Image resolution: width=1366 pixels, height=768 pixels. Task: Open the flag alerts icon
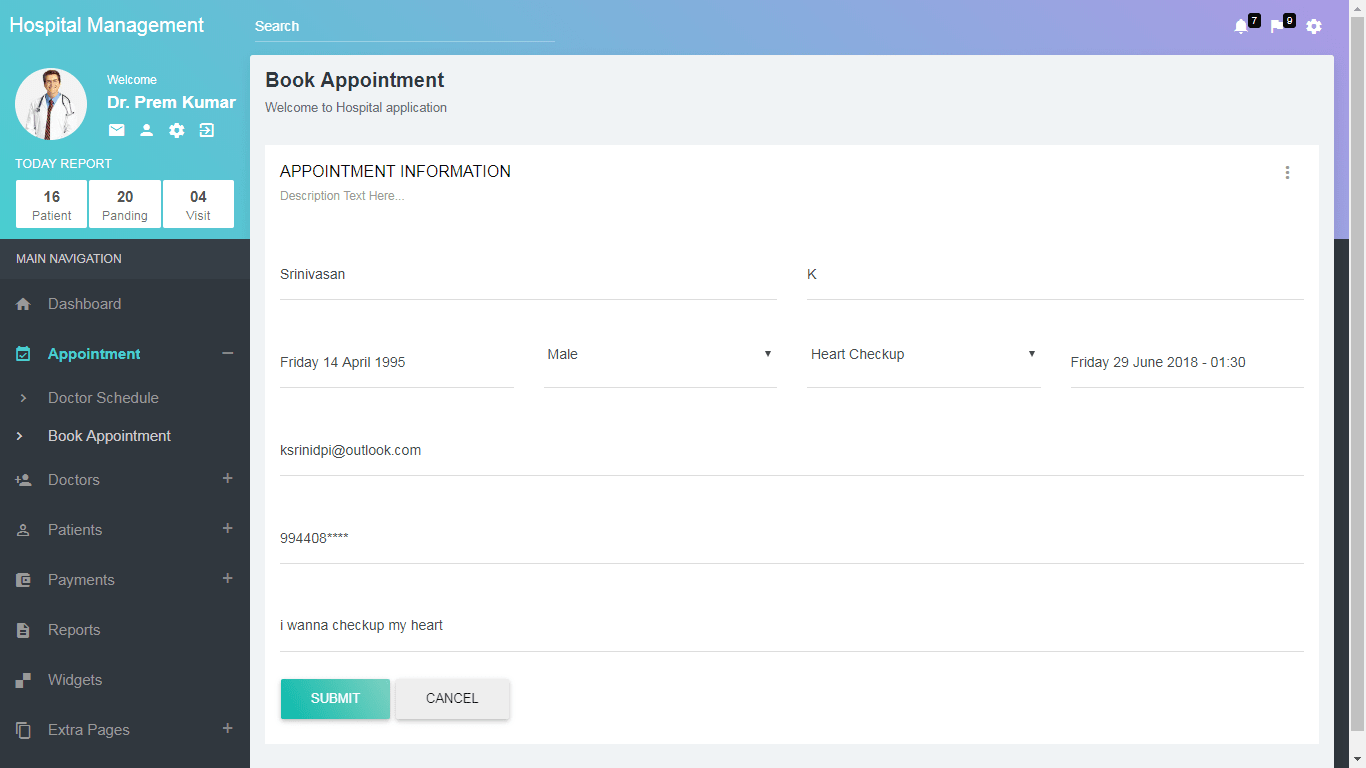pyautogui.click(x=1277, y=27)
